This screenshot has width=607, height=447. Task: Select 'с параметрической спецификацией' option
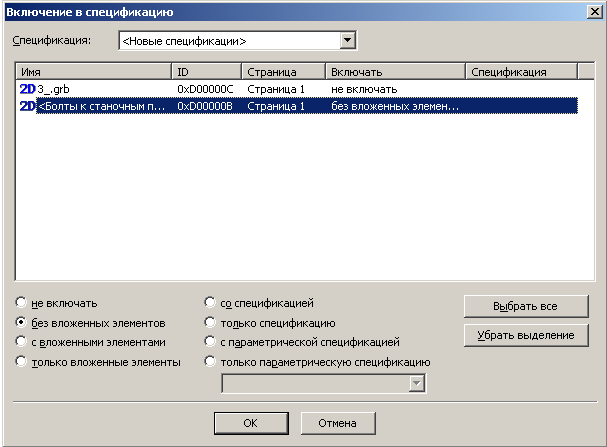click(210, 341)
